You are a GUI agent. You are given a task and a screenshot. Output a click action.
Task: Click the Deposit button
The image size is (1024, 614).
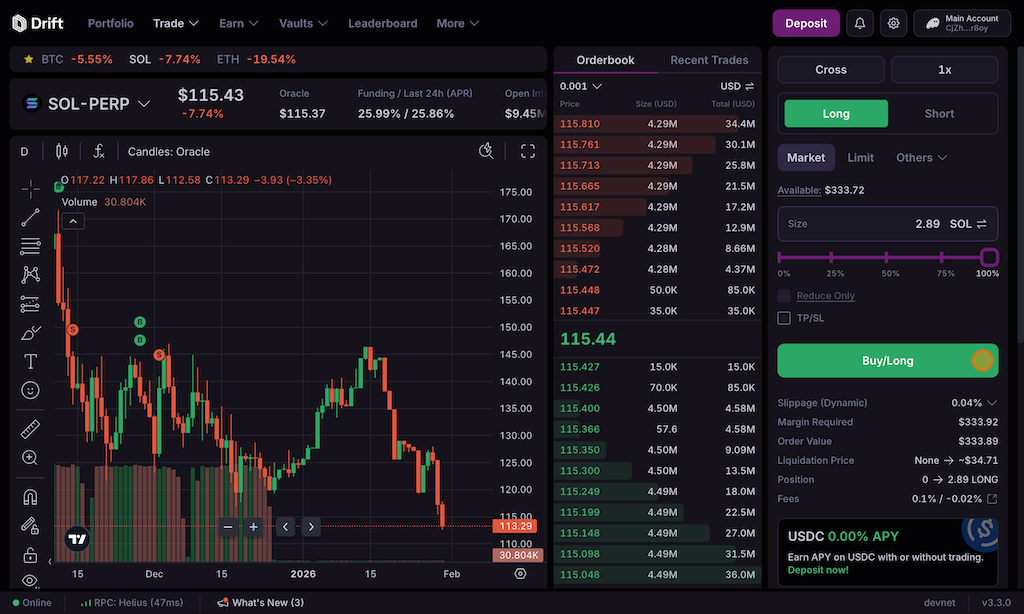pyautogui.click(x=806, y=23)
